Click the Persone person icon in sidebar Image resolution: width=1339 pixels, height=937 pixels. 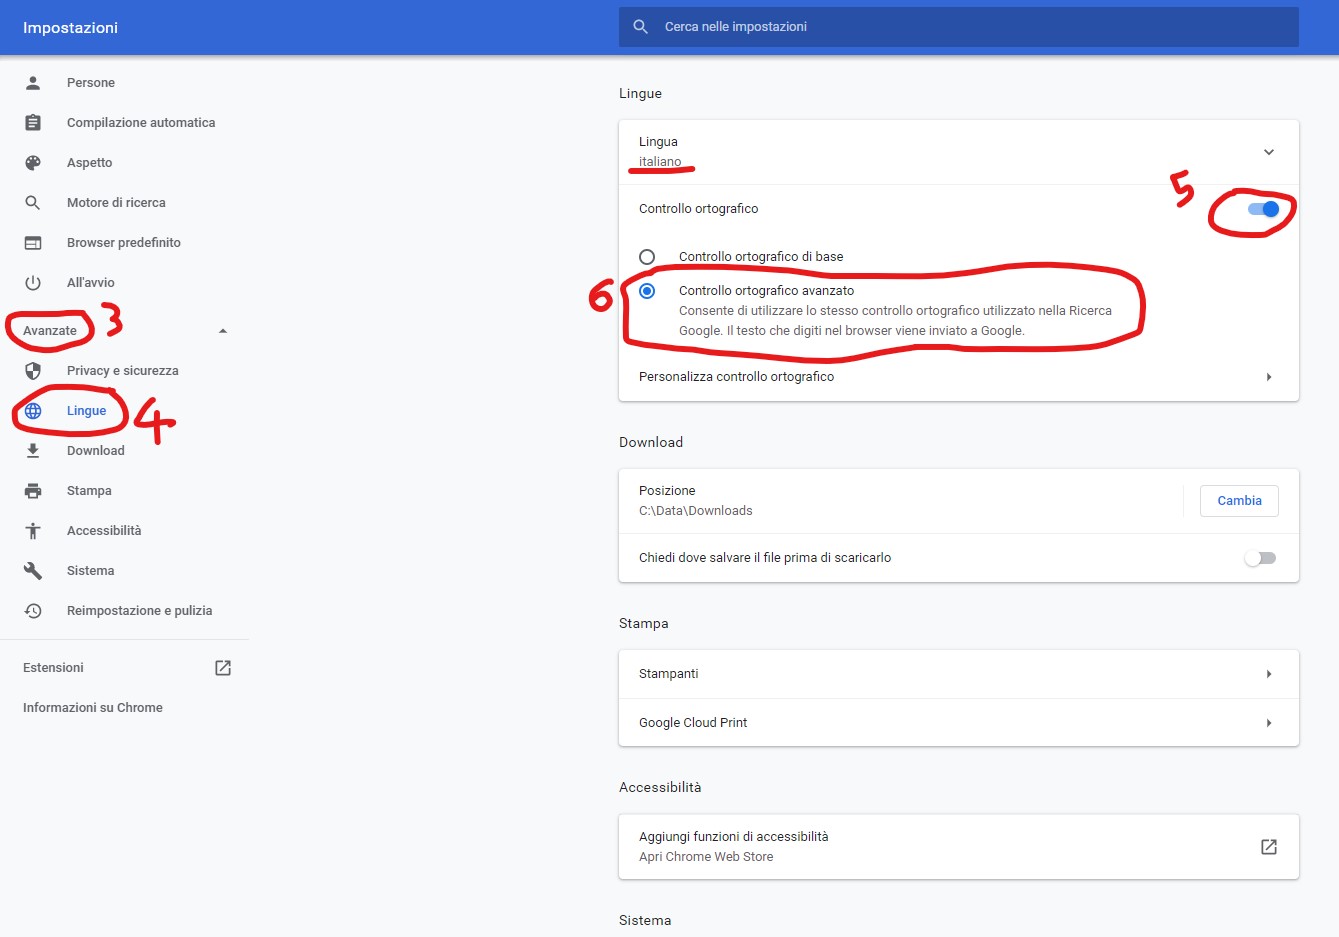point(33,83)
